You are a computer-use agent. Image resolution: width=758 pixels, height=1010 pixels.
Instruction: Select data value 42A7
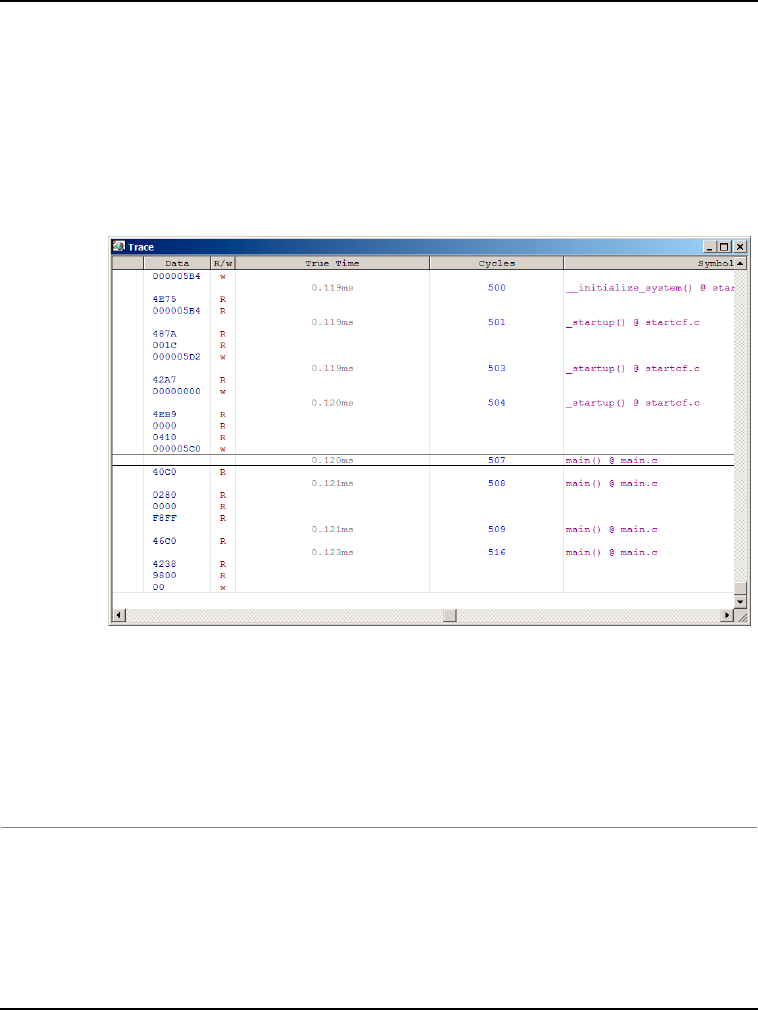[164, 380]
